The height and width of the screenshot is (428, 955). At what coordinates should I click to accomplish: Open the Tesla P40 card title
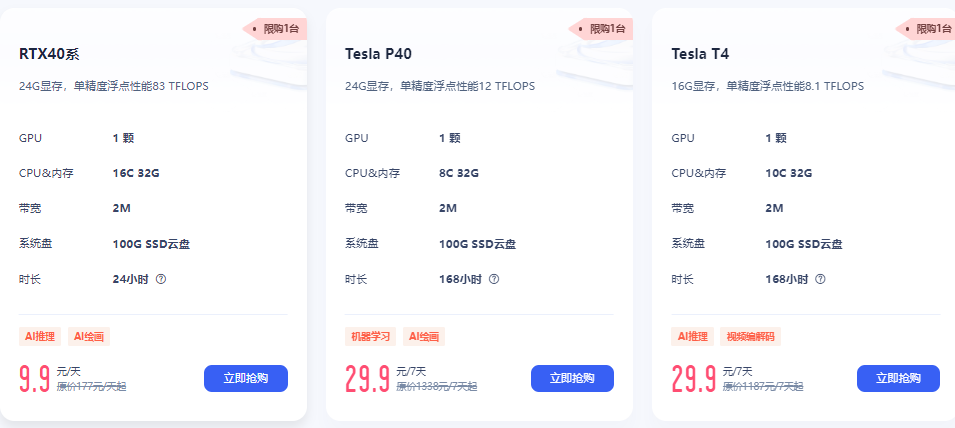[x=378, y=54]
